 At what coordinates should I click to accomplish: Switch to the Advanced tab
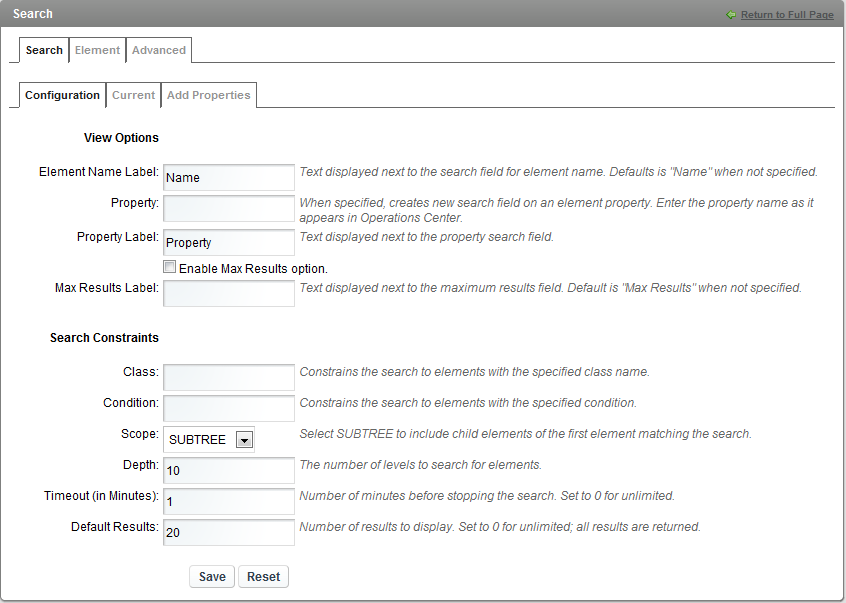click(x=159, y=50)
